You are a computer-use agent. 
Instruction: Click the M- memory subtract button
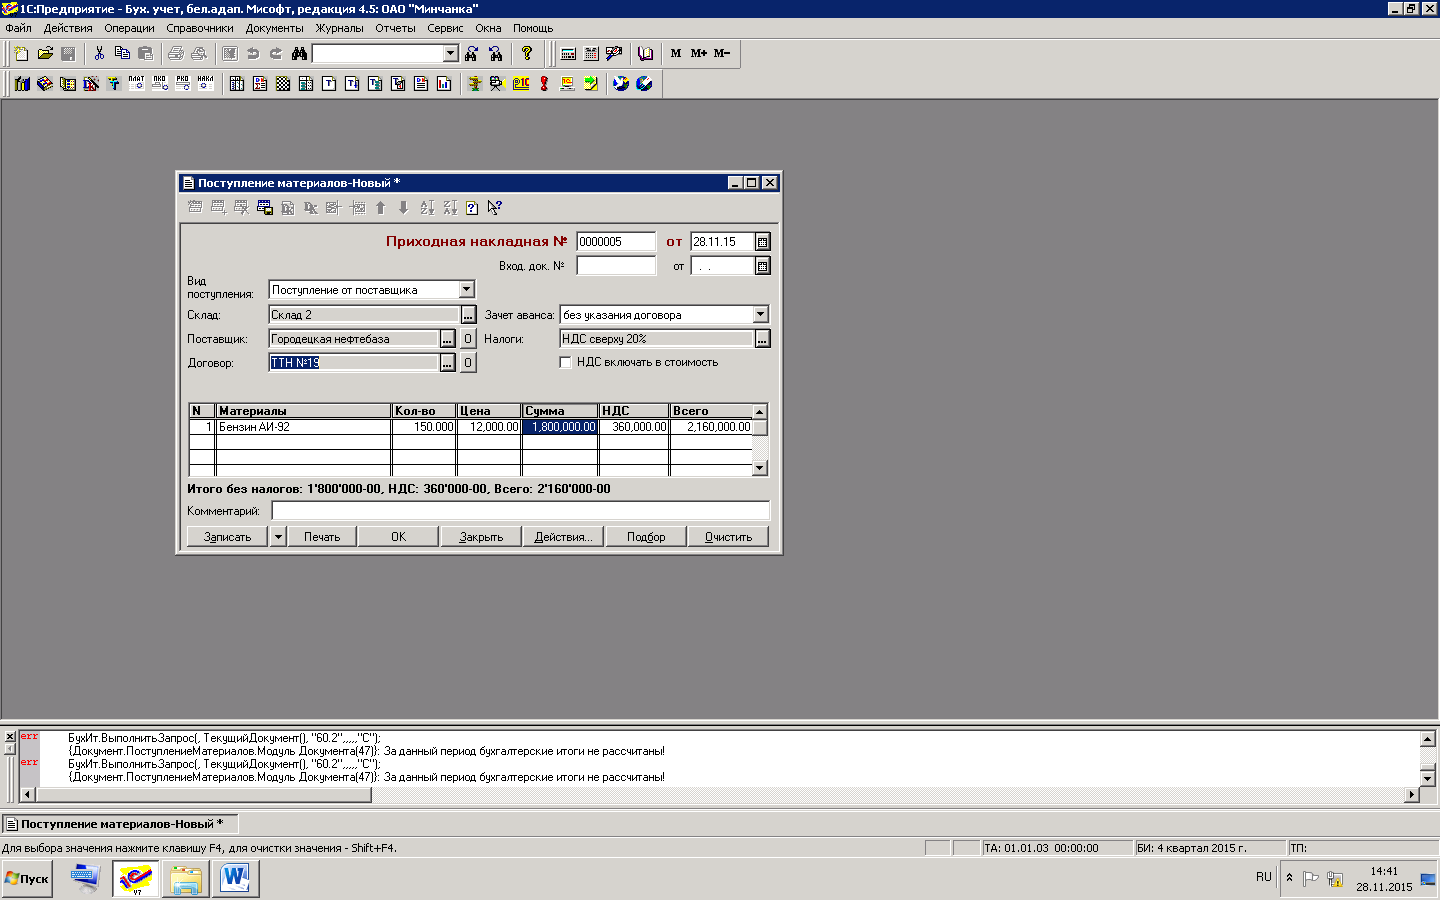tap(722, 53)
